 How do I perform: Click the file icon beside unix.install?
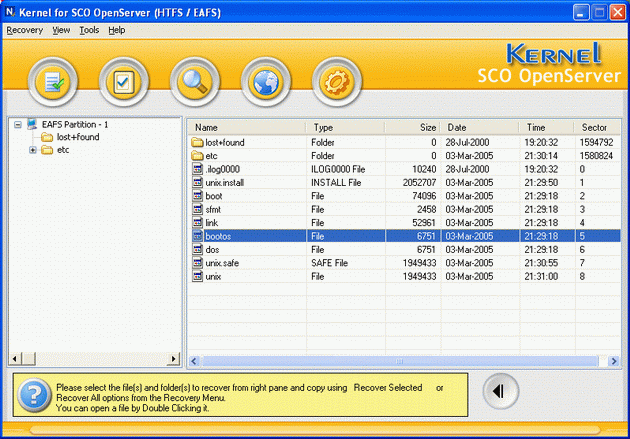(197, 182)
